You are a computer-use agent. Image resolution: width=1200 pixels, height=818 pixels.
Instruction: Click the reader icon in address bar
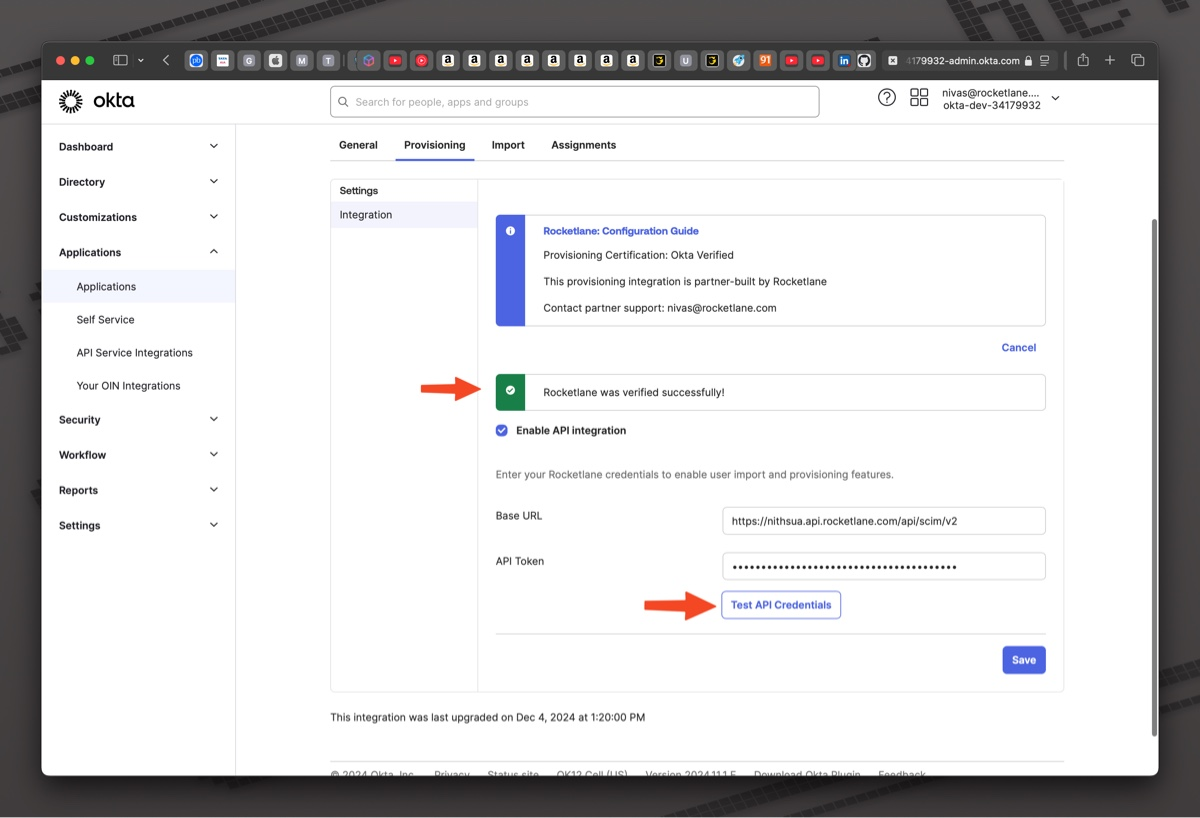(1045, 61)
